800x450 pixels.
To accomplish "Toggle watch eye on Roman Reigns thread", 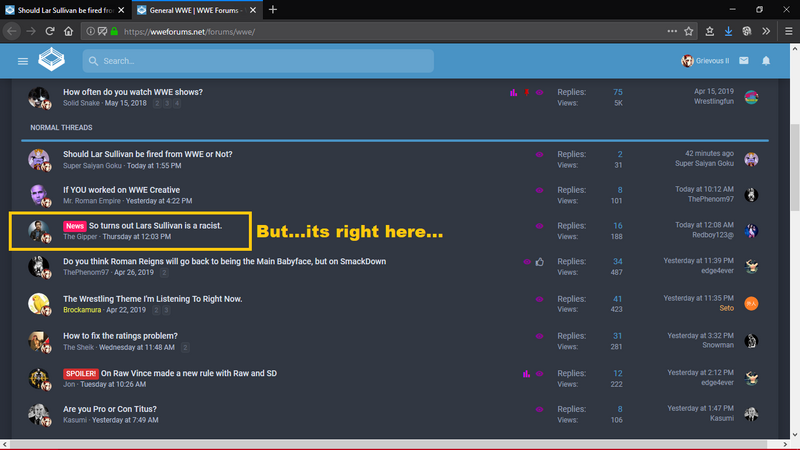I will coord(527,262).
